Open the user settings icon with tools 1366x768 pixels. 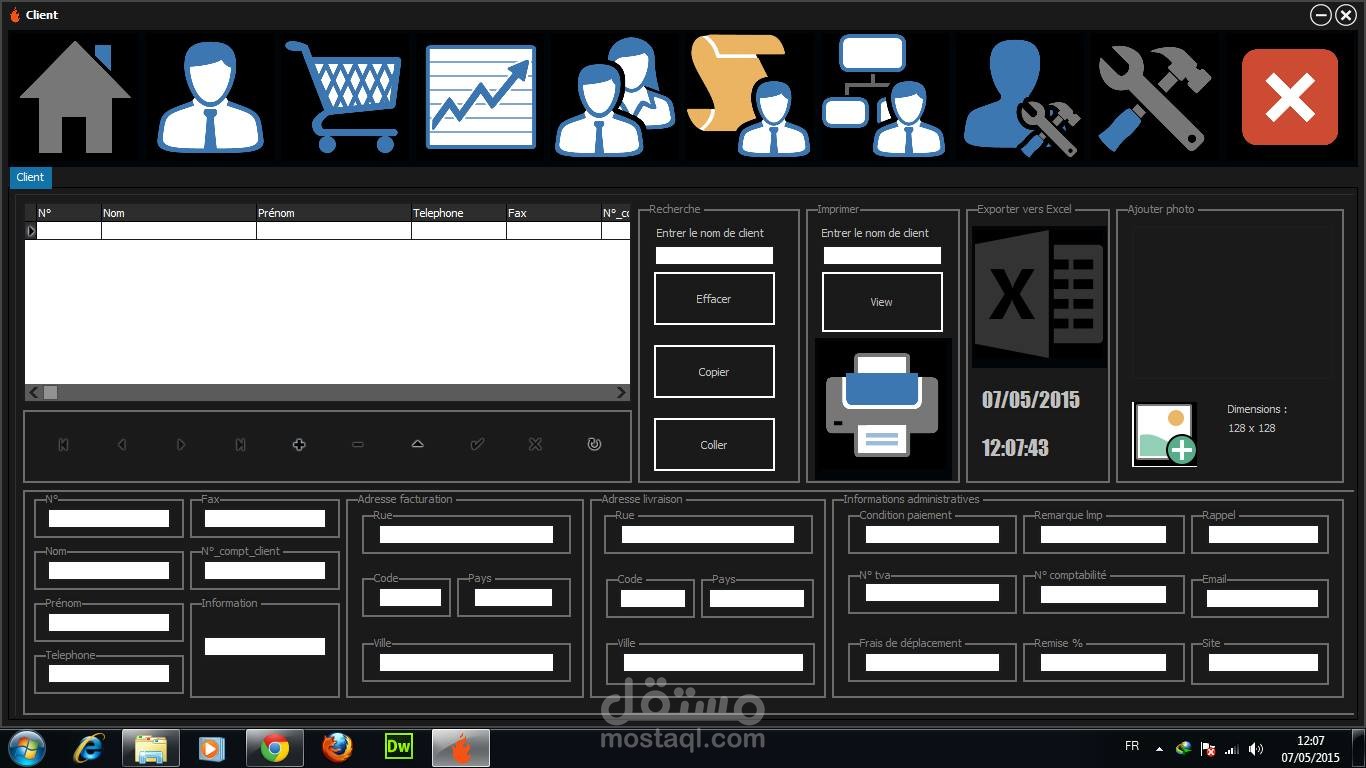pyautogui.click(x=1021, y=97)
